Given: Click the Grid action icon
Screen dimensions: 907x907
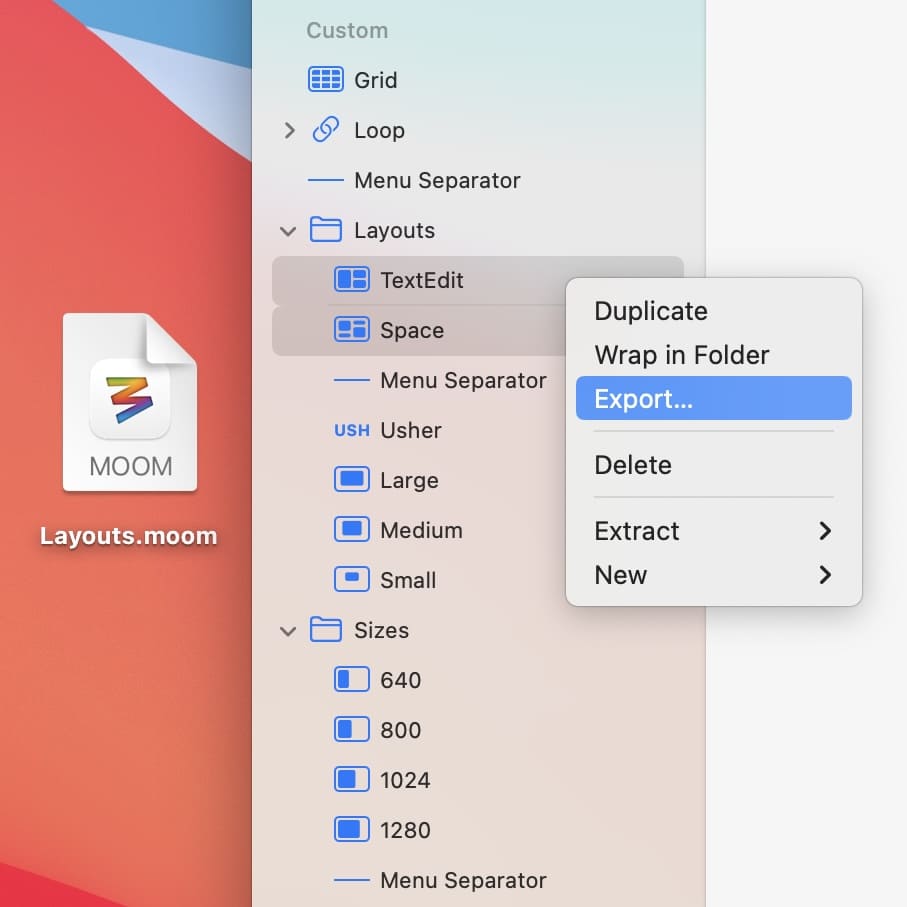Looking at the screenshot, I should pos(326,80).
